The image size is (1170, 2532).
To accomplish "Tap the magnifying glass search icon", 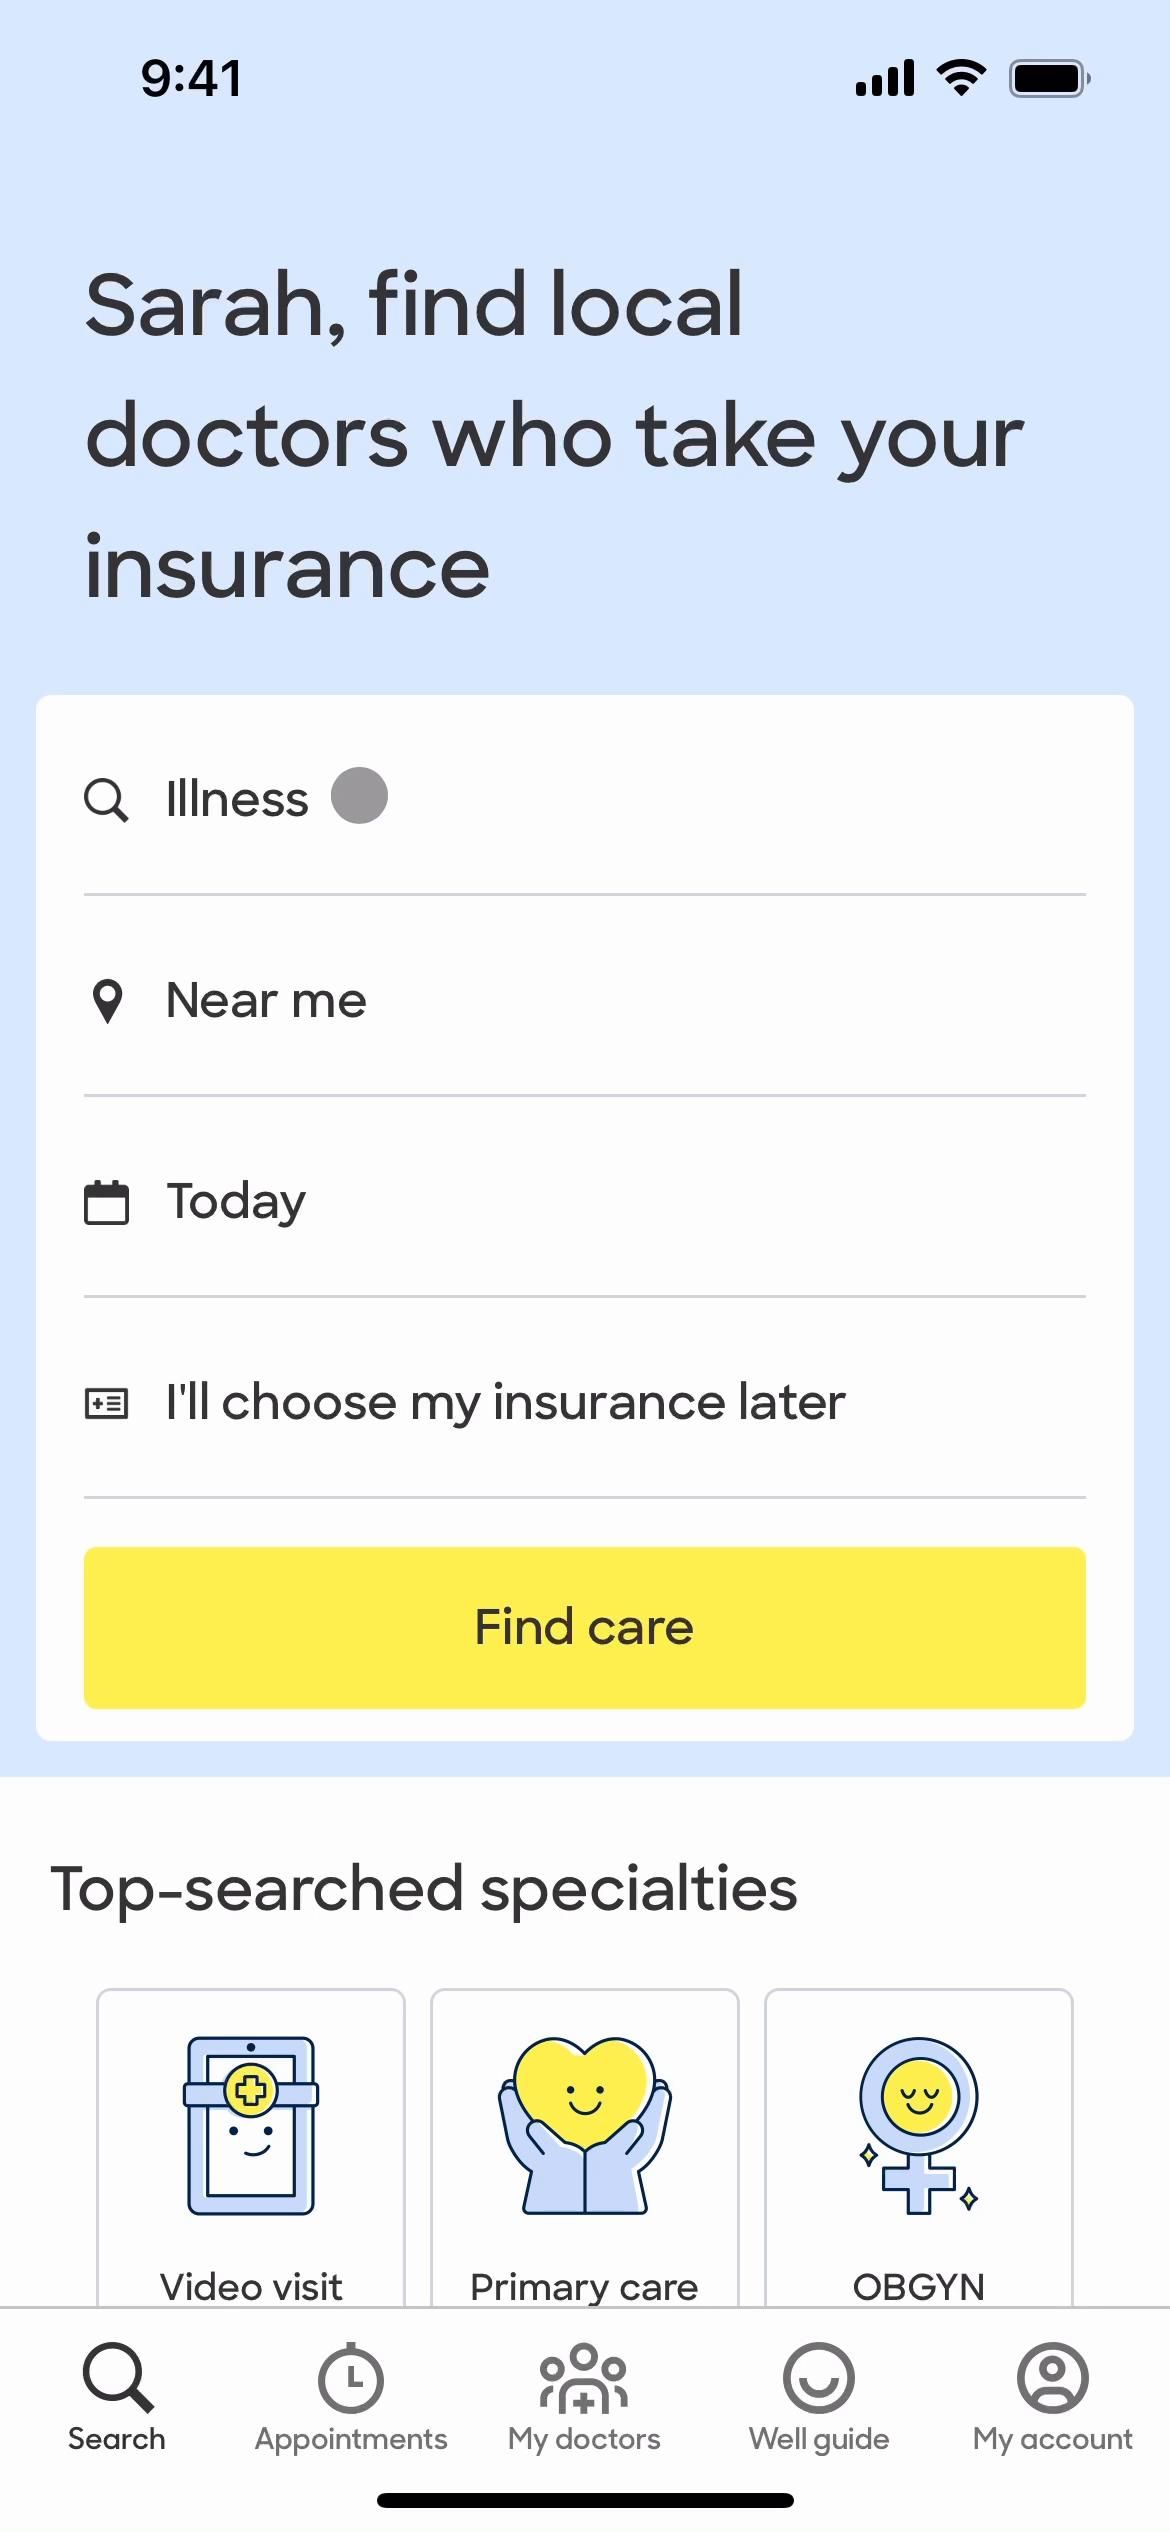I will 106,800.
